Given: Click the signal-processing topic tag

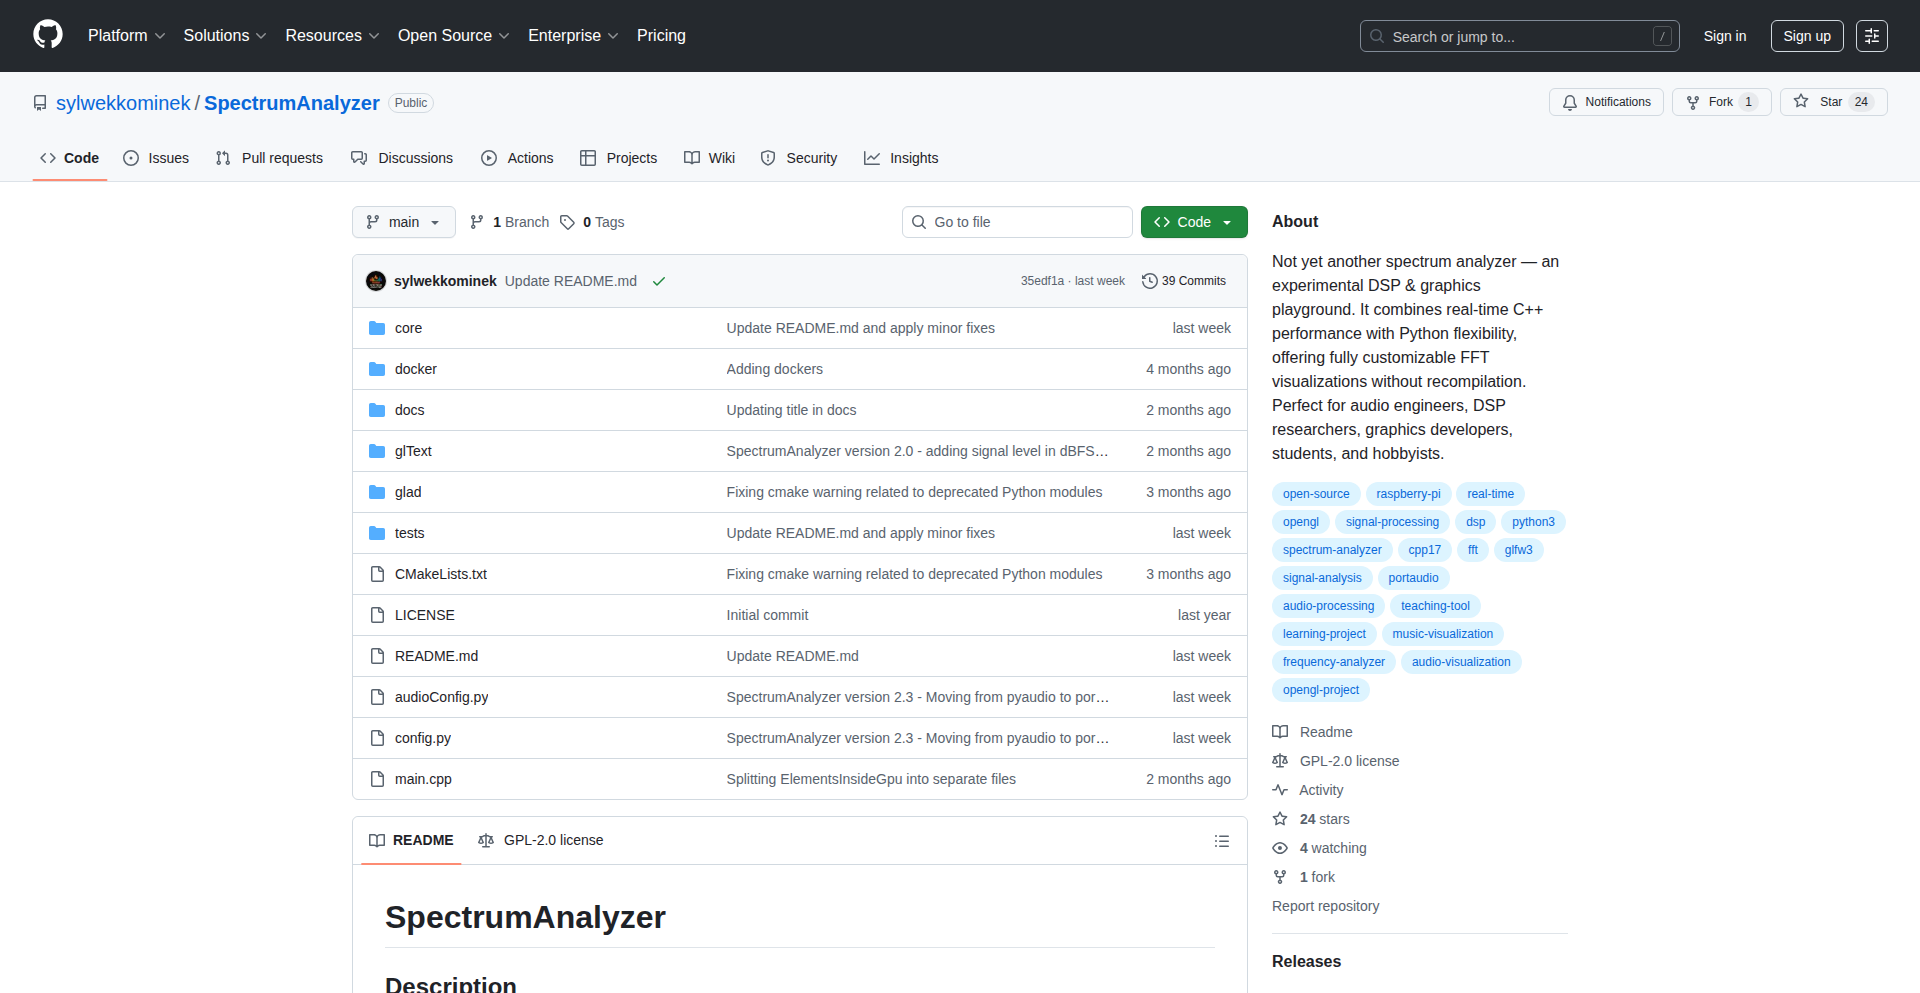Looking at the screenshot, I should [x=1392, y=522].
